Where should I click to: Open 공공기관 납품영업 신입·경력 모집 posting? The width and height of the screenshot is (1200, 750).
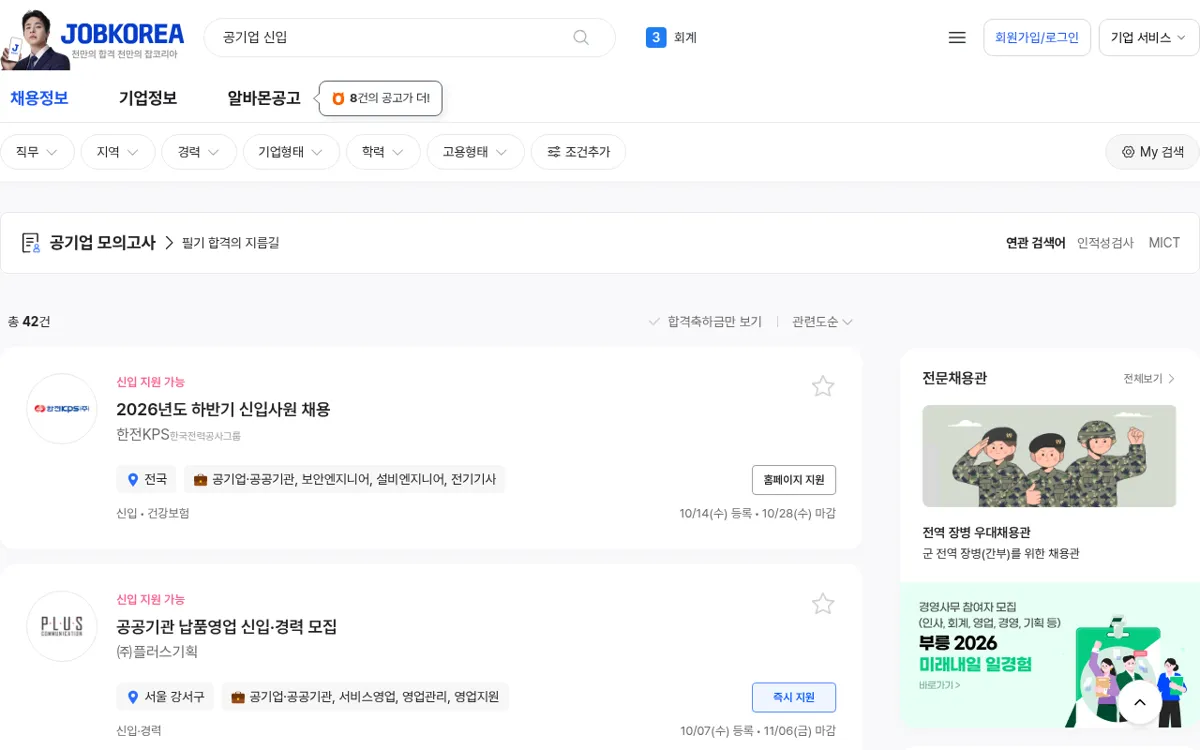coord(227,627)
